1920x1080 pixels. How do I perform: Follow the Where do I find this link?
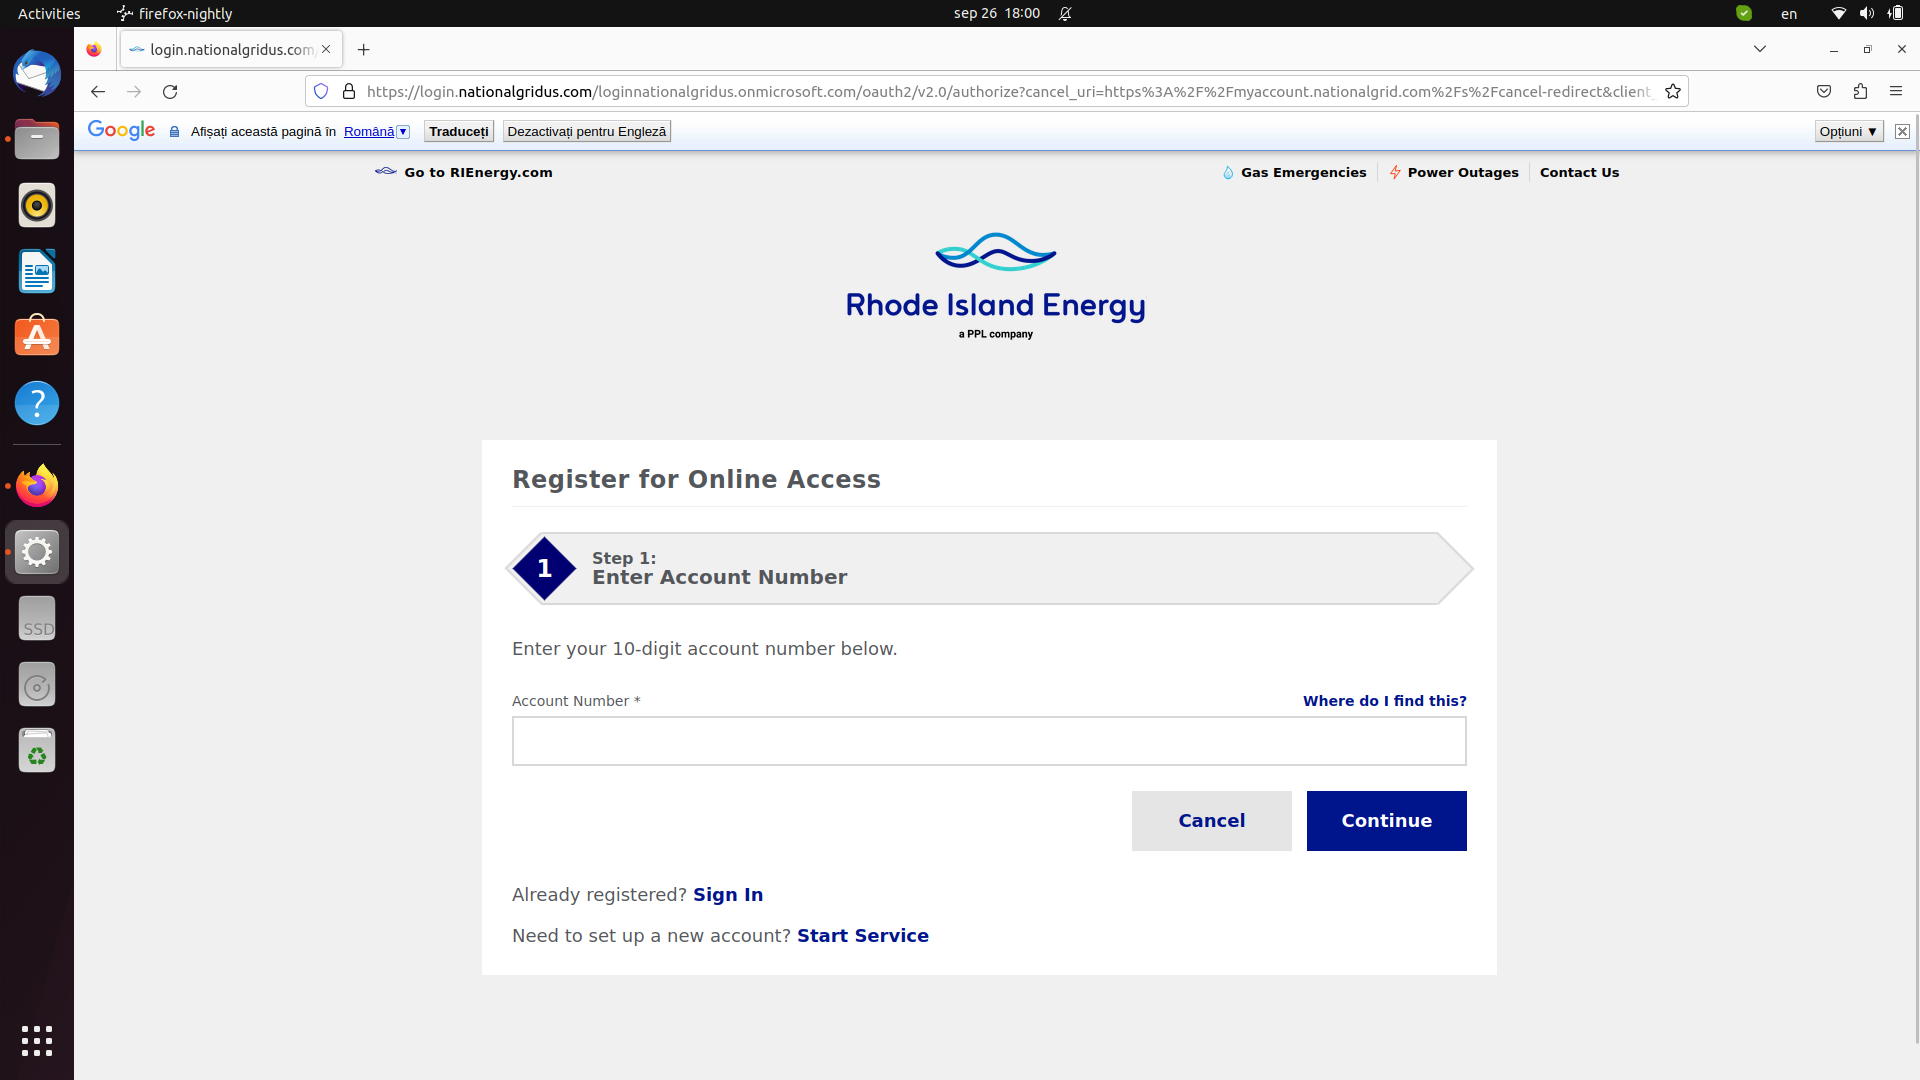(x=1384, y=701)
